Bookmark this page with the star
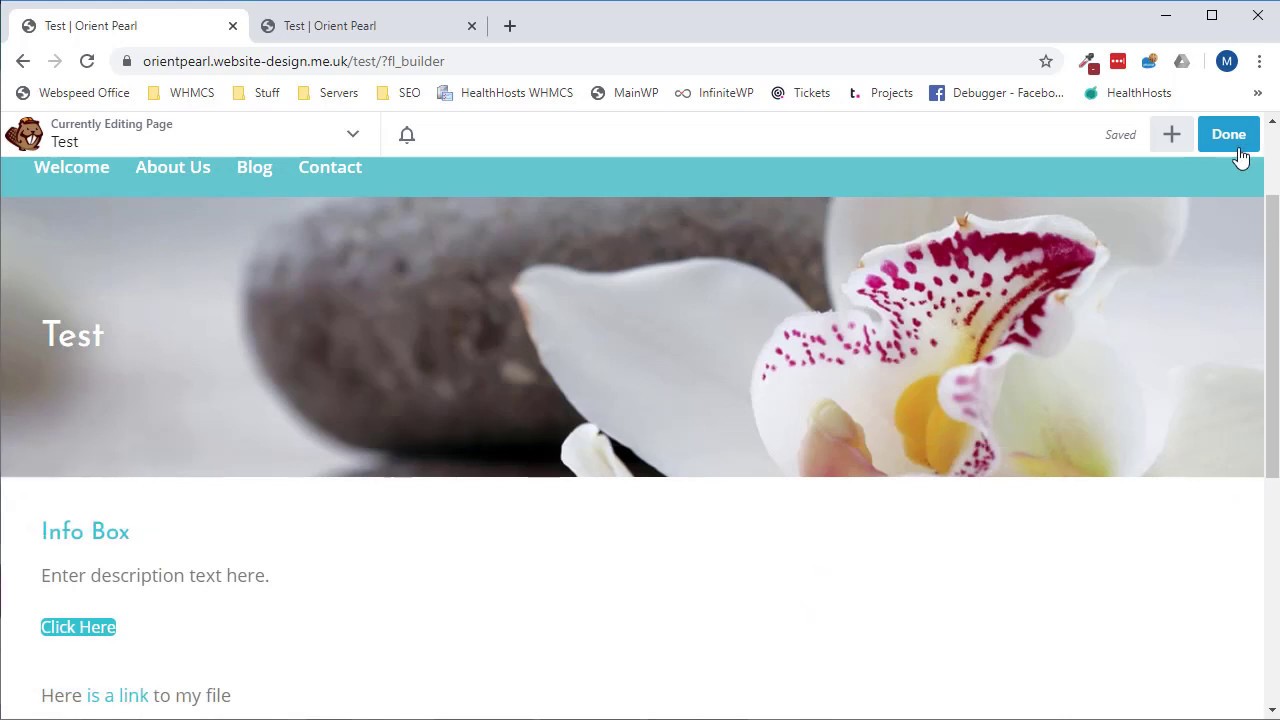1280x720 pixels. [1046, 61]
